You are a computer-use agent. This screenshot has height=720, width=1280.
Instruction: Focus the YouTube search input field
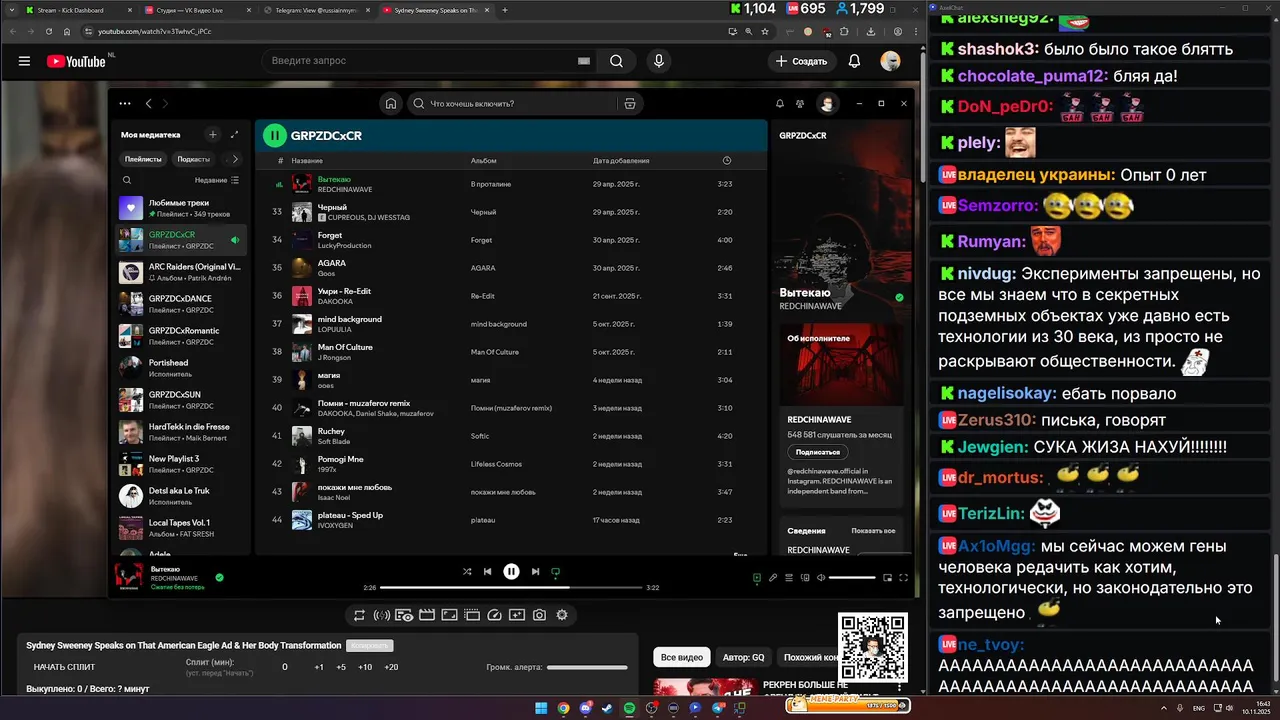[420, 61]
